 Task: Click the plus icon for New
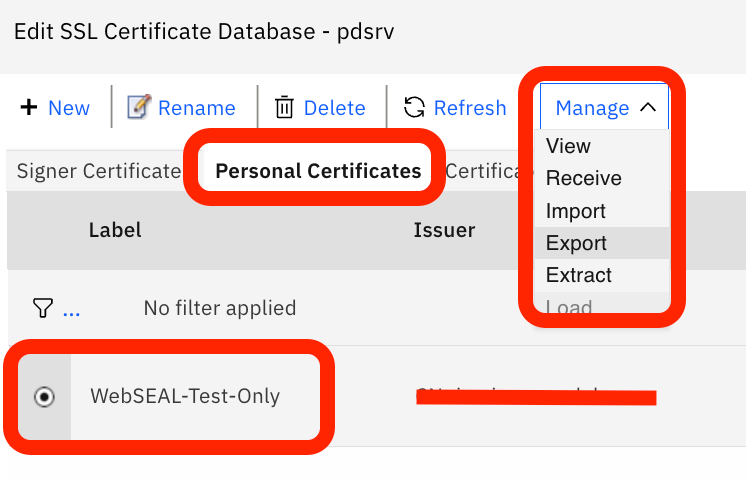pos(29,107)
